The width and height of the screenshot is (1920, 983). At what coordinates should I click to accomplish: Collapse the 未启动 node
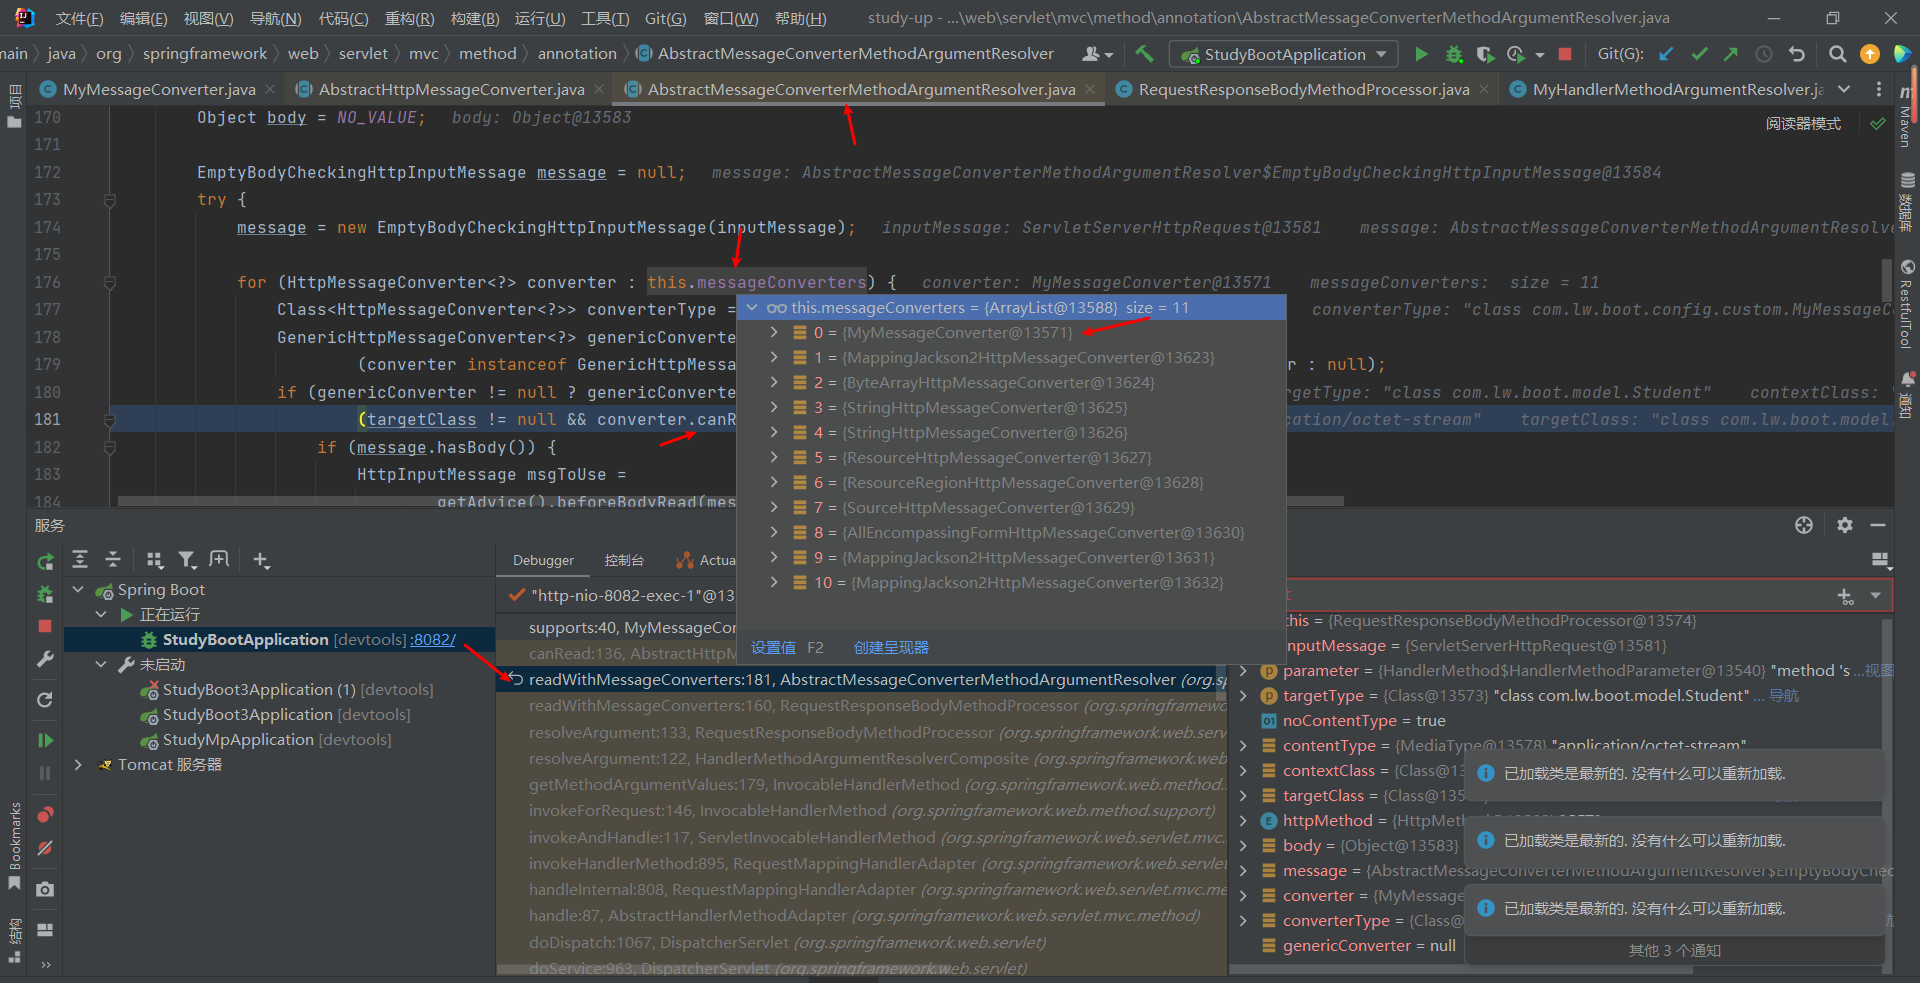[101, 665]
